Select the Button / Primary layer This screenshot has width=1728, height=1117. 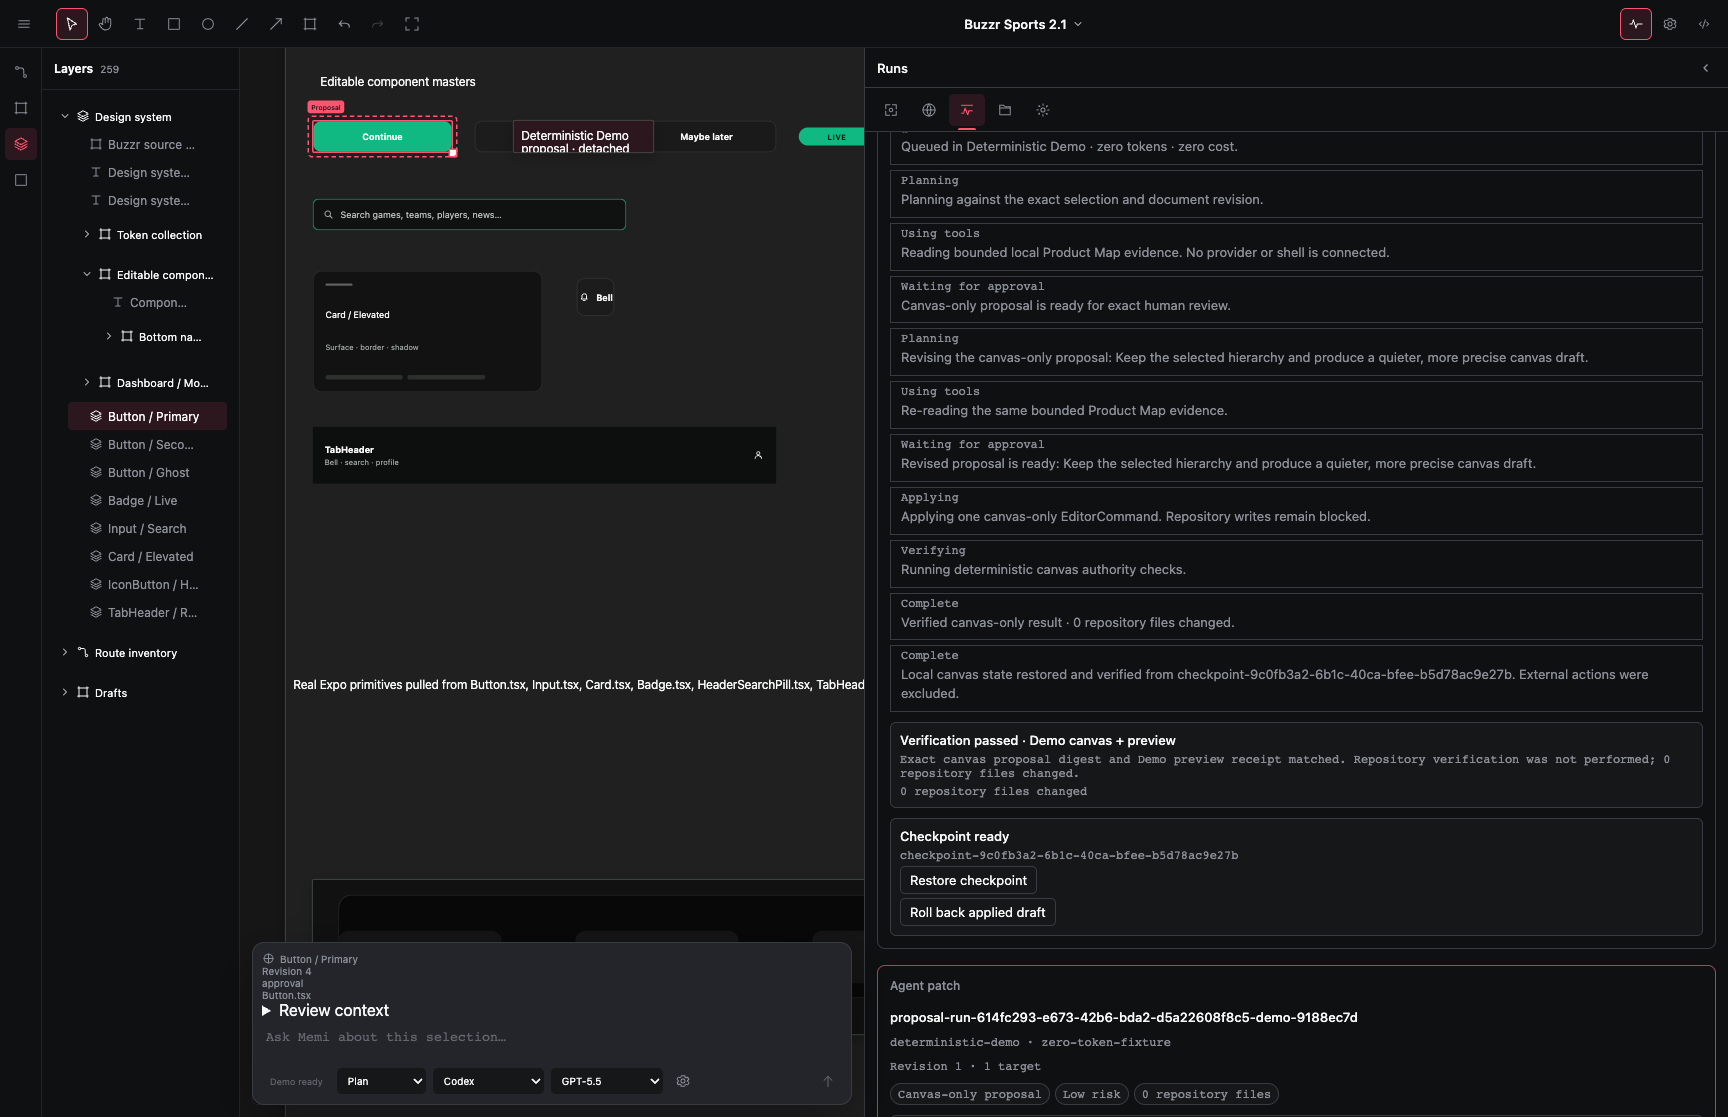(x=147, y=416)
